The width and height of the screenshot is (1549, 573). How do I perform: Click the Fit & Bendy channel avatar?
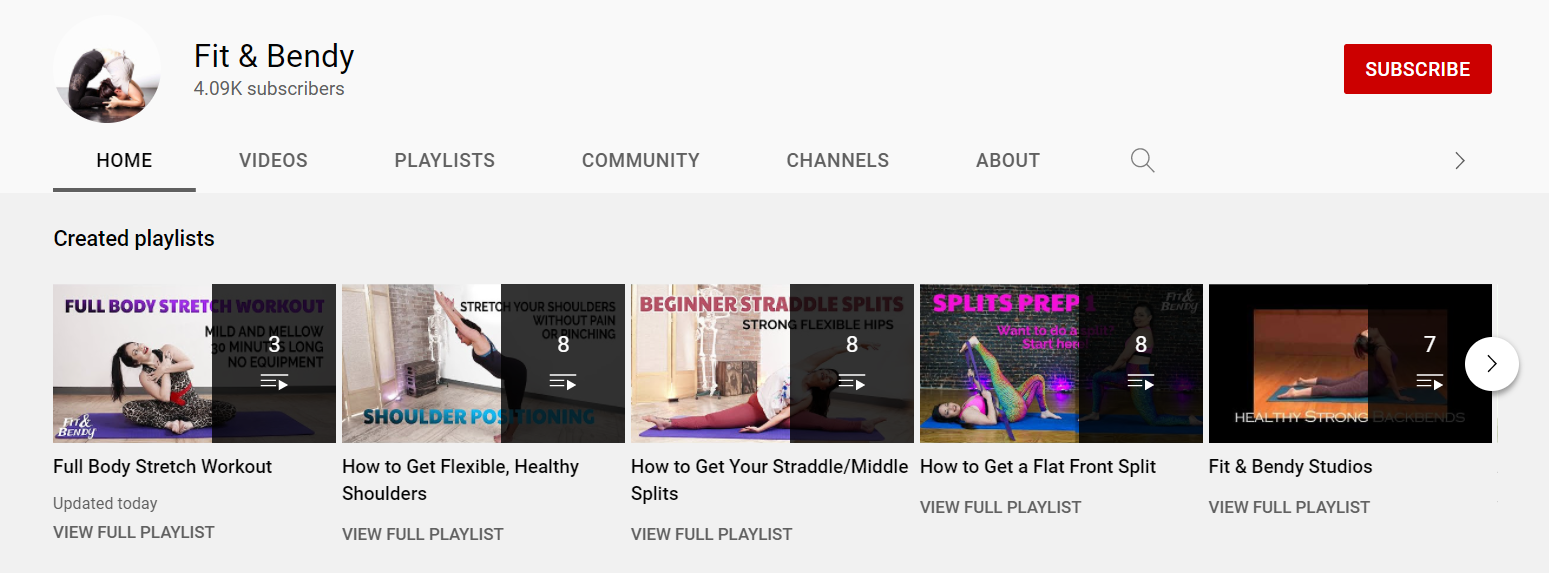point(107,70)
